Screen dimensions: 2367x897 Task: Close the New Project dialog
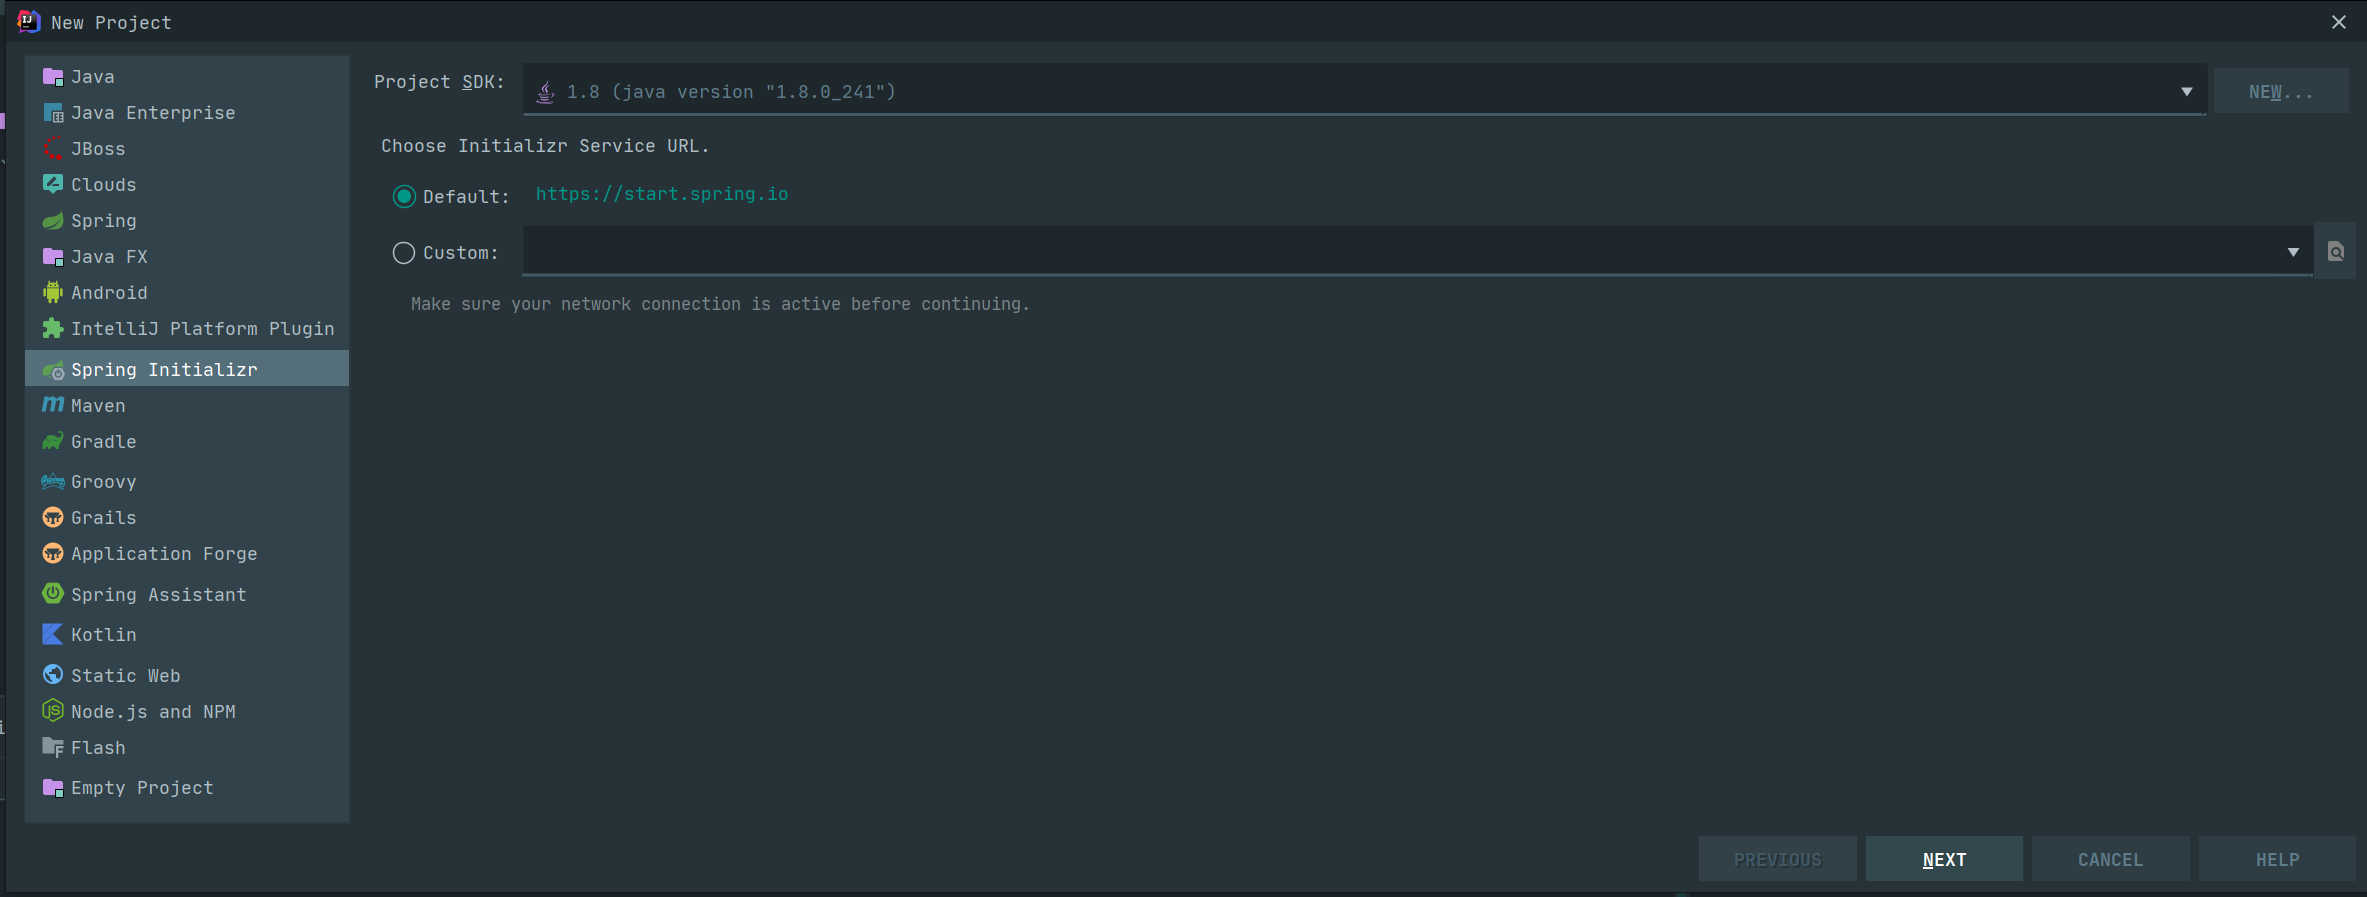pos(2338,22)
